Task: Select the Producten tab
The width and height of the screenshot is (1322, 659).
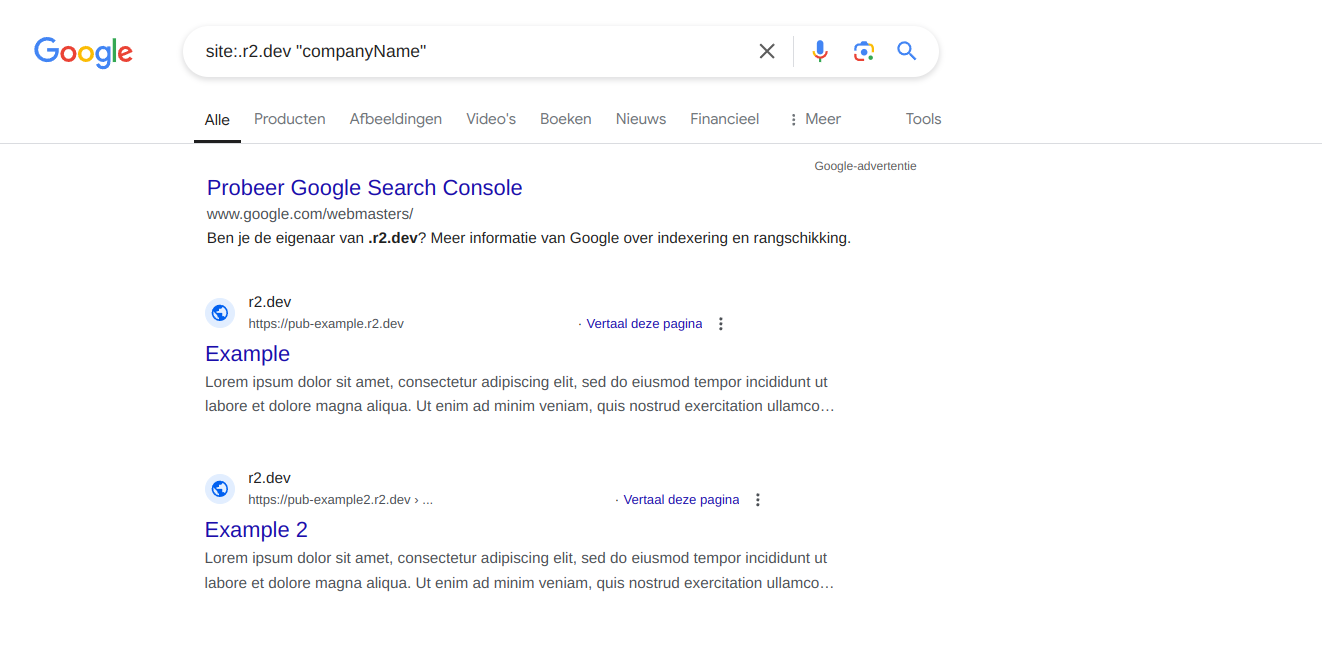Action: click(x=289, y=119)
